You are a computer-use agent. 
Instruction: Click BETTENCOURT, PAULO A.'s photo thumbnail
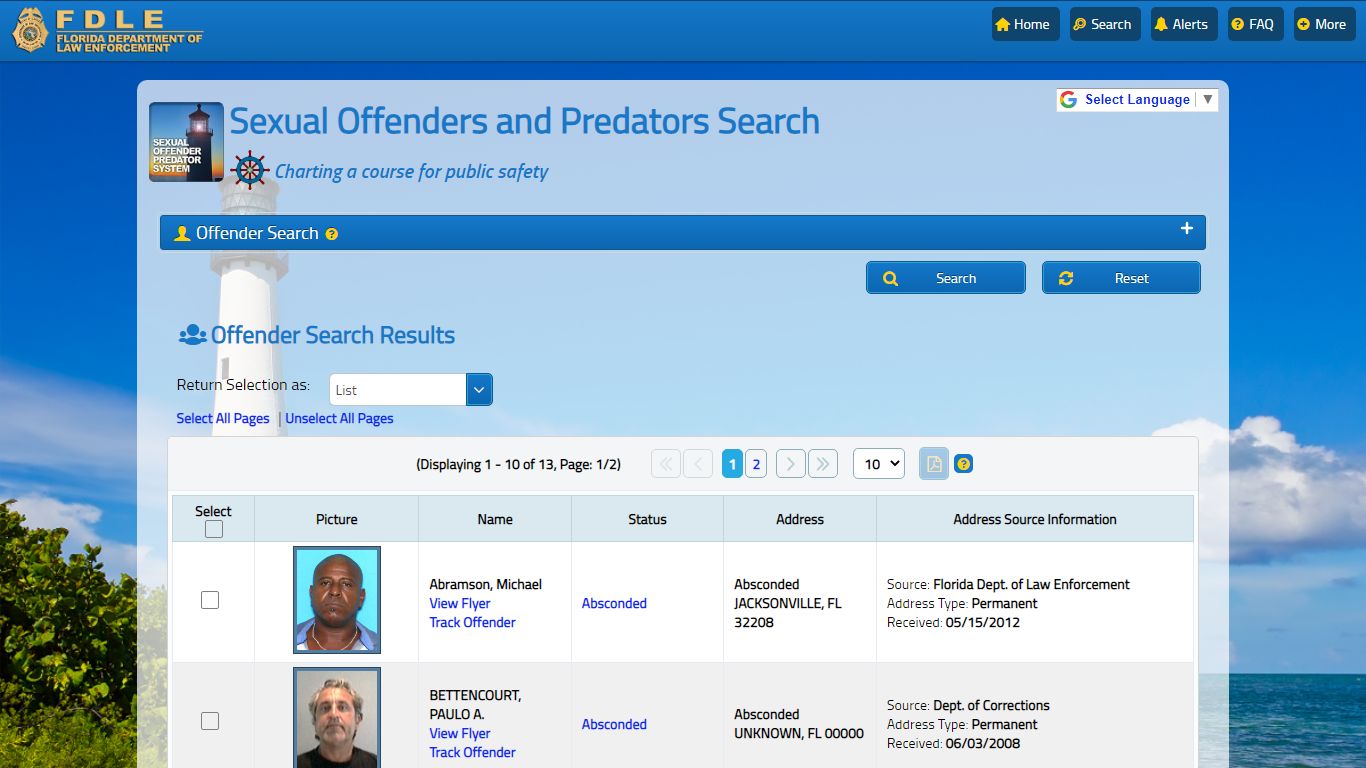(x=337, y=717)
